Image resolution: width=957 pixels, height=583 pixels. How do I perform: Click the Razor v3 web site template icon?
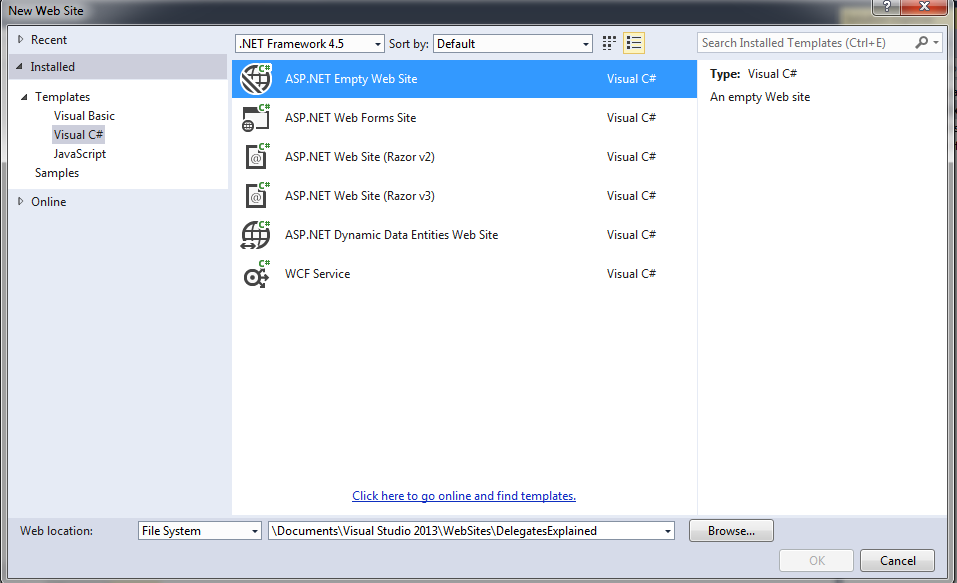click(257, 196)
